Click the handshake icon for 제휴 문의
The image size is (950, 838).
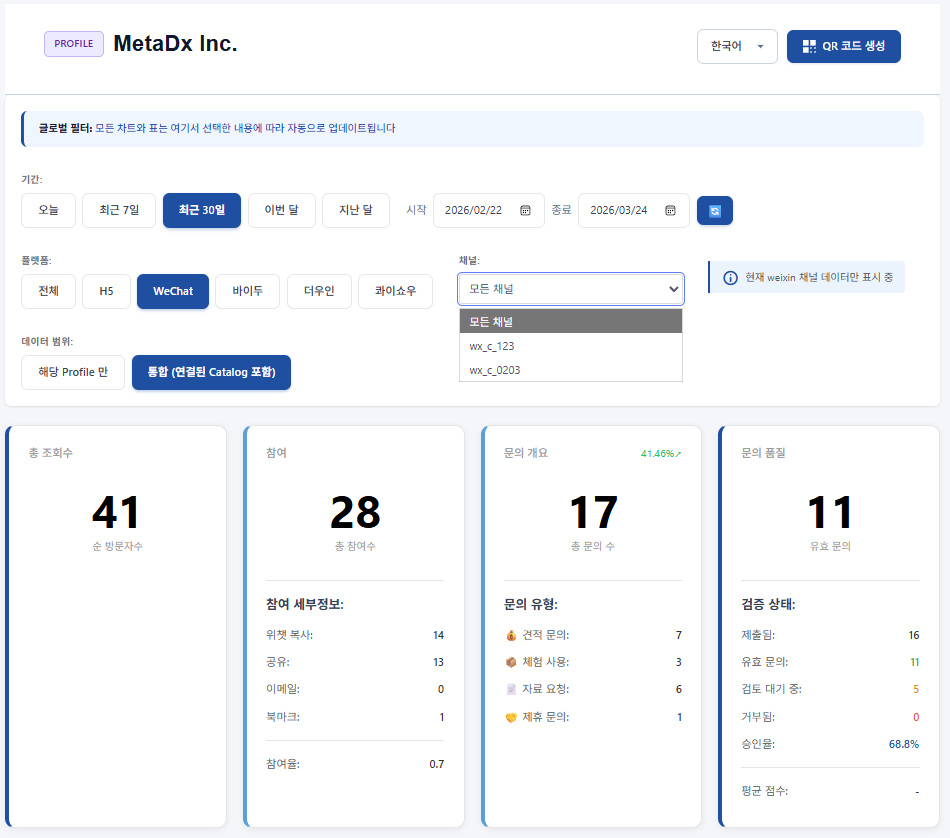511,717
